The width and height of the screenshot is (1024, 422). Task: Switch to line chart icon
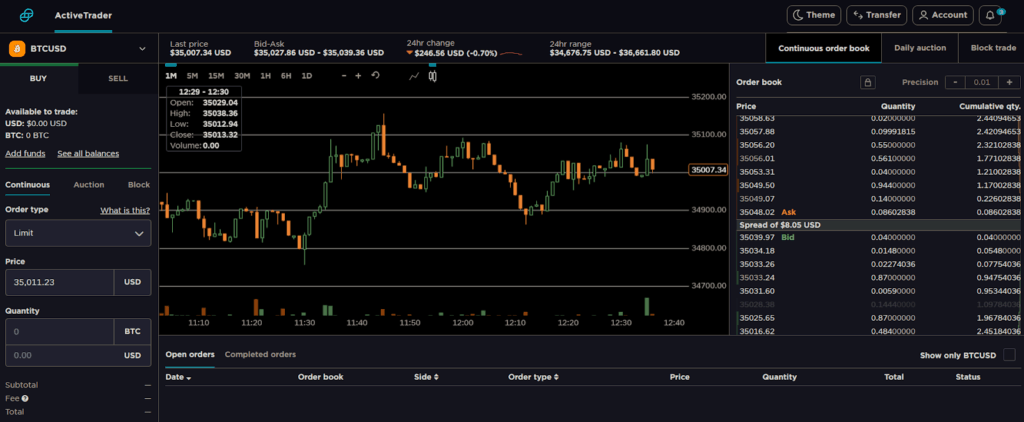413,76
